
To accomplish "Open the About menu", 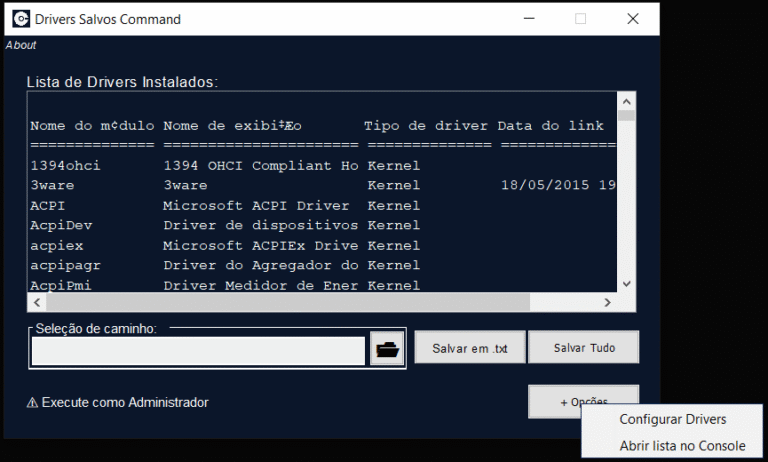I will (x=21, y=45).
